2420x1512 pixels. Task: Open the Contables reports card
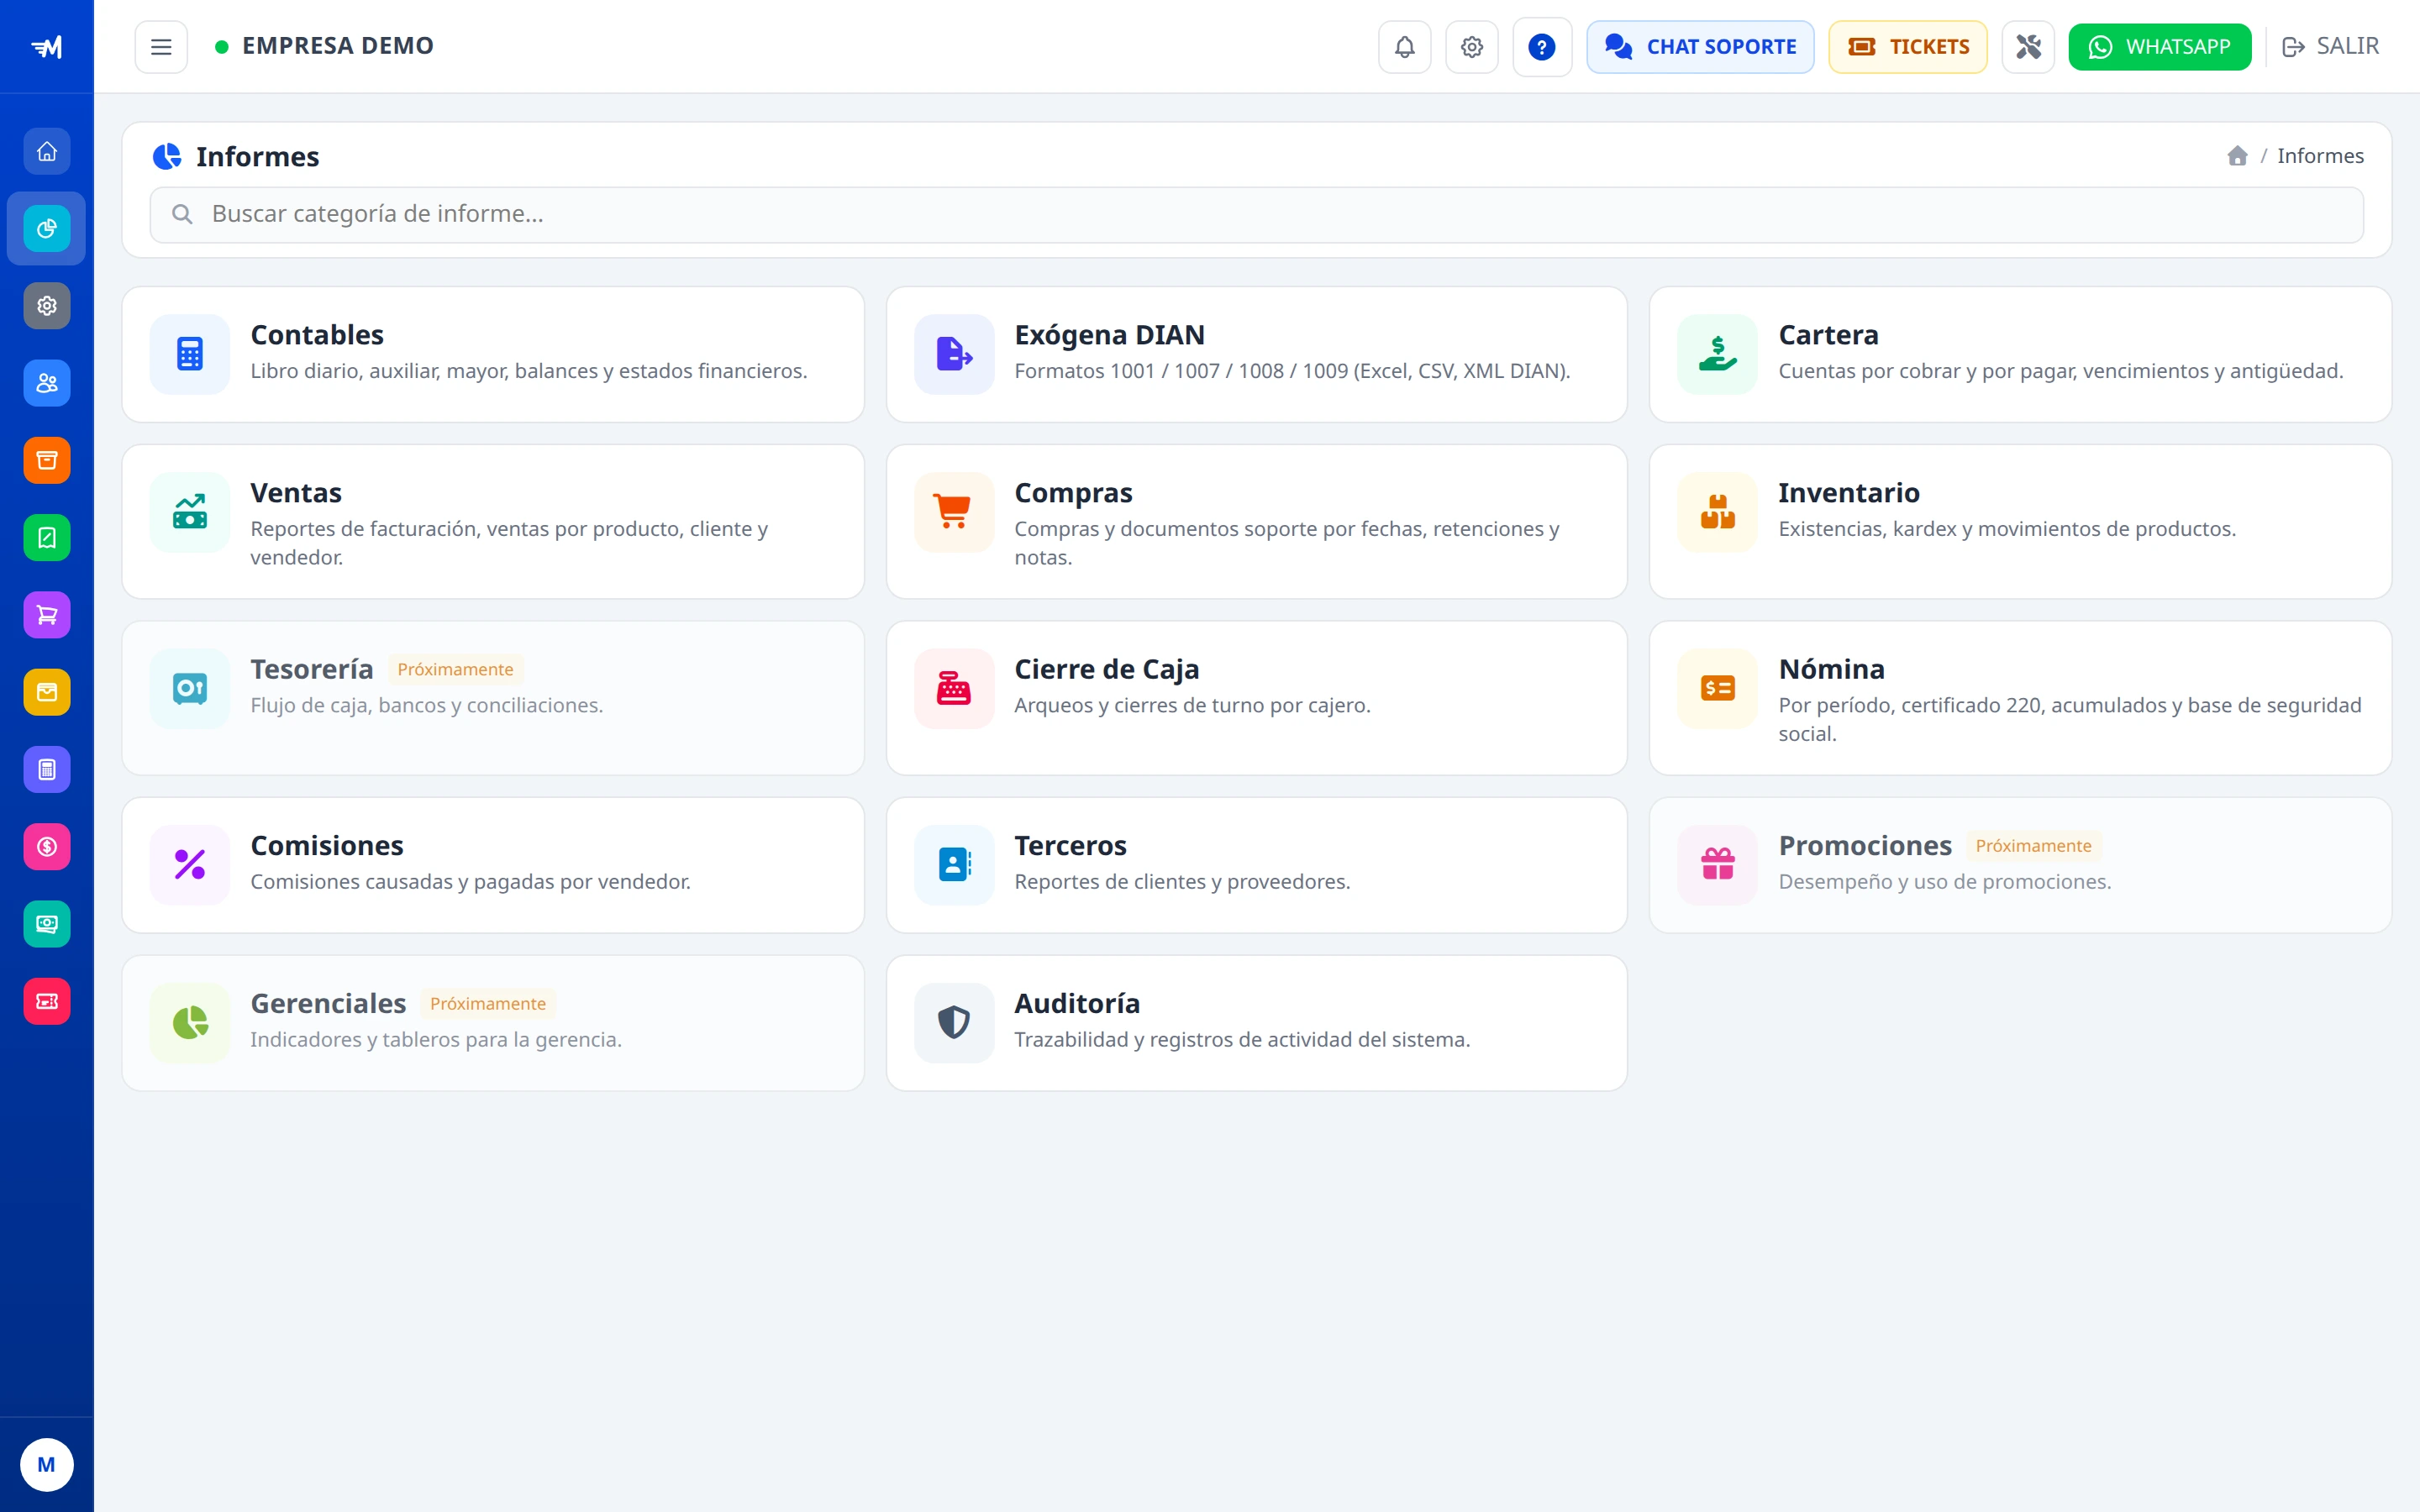coord(493,355)
